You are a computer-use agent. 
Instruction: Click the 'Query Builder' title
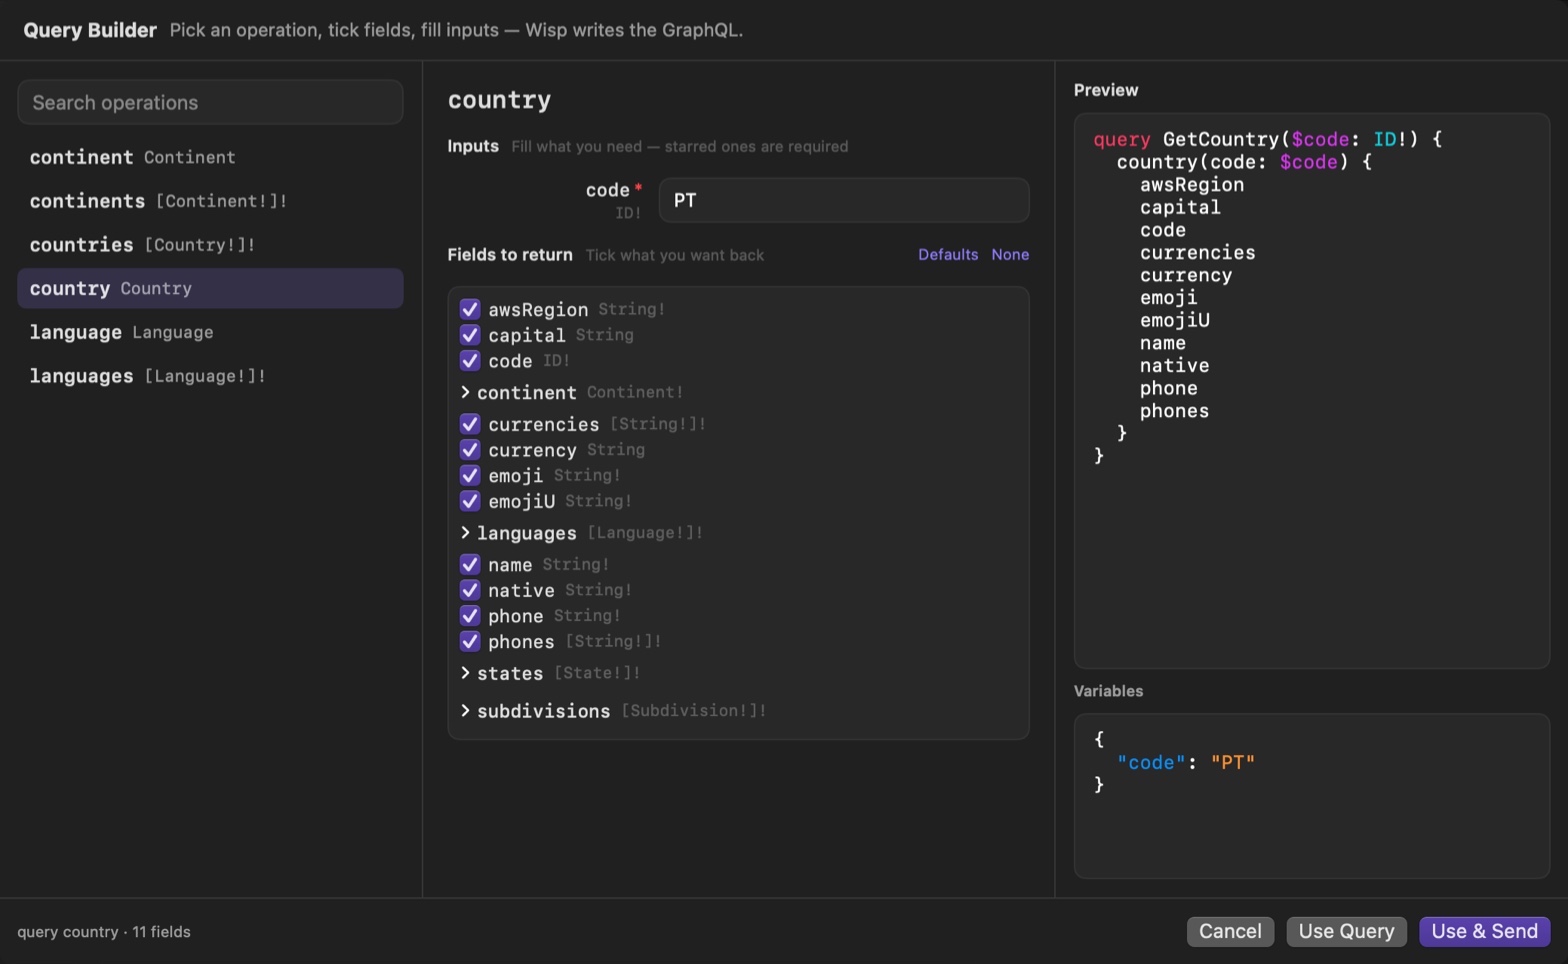tap(90, 30)
